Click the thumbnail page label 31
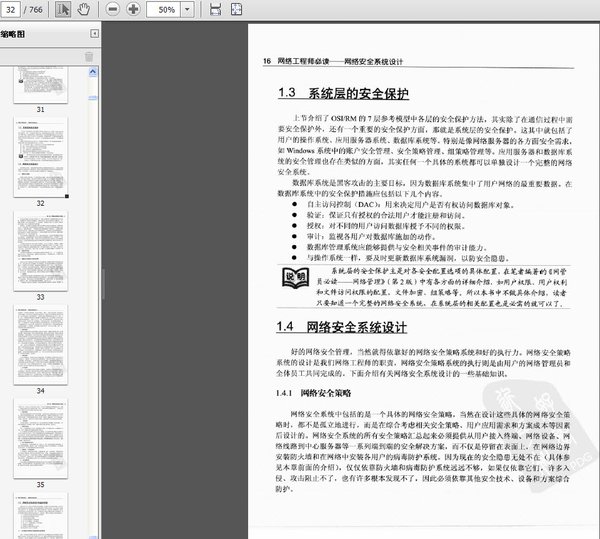Image resolution: width=600 pixels, height=539 pixels. pyautogui.click(x=41, y=109)
